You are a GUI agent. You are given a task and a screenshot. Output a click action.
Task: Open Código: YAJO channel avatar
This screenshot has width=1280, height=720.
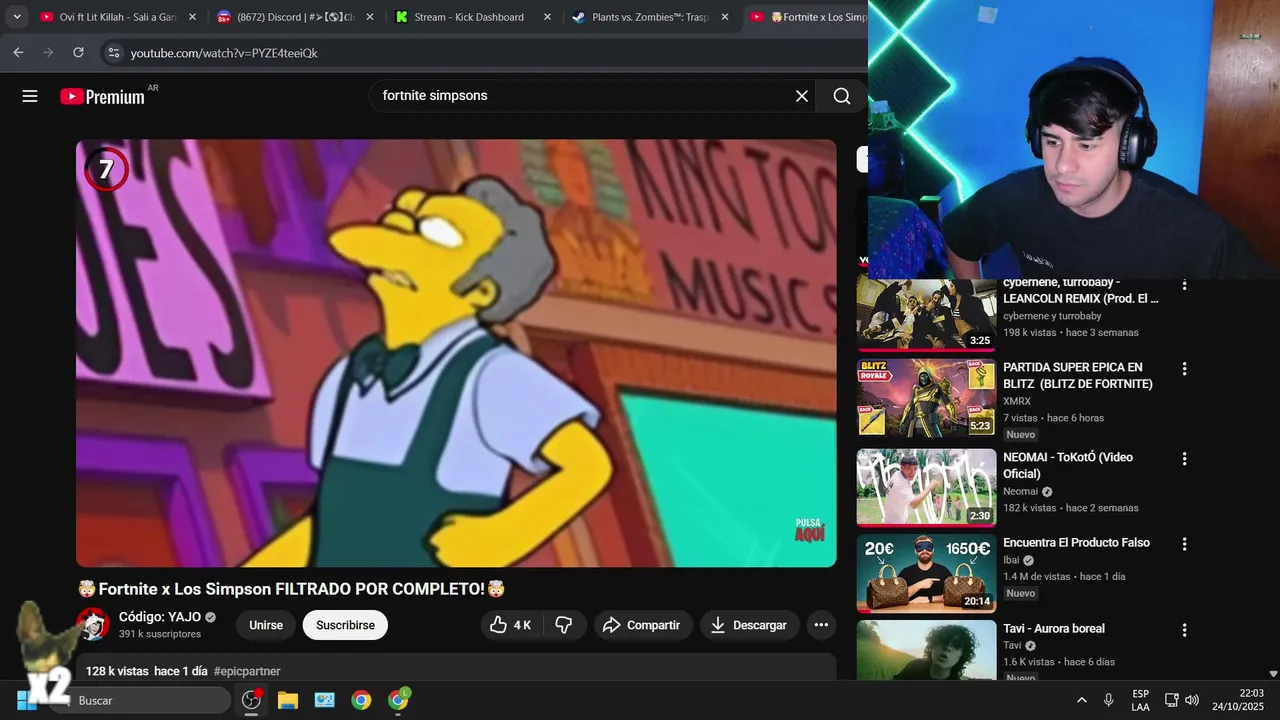(x=93, y=625)
